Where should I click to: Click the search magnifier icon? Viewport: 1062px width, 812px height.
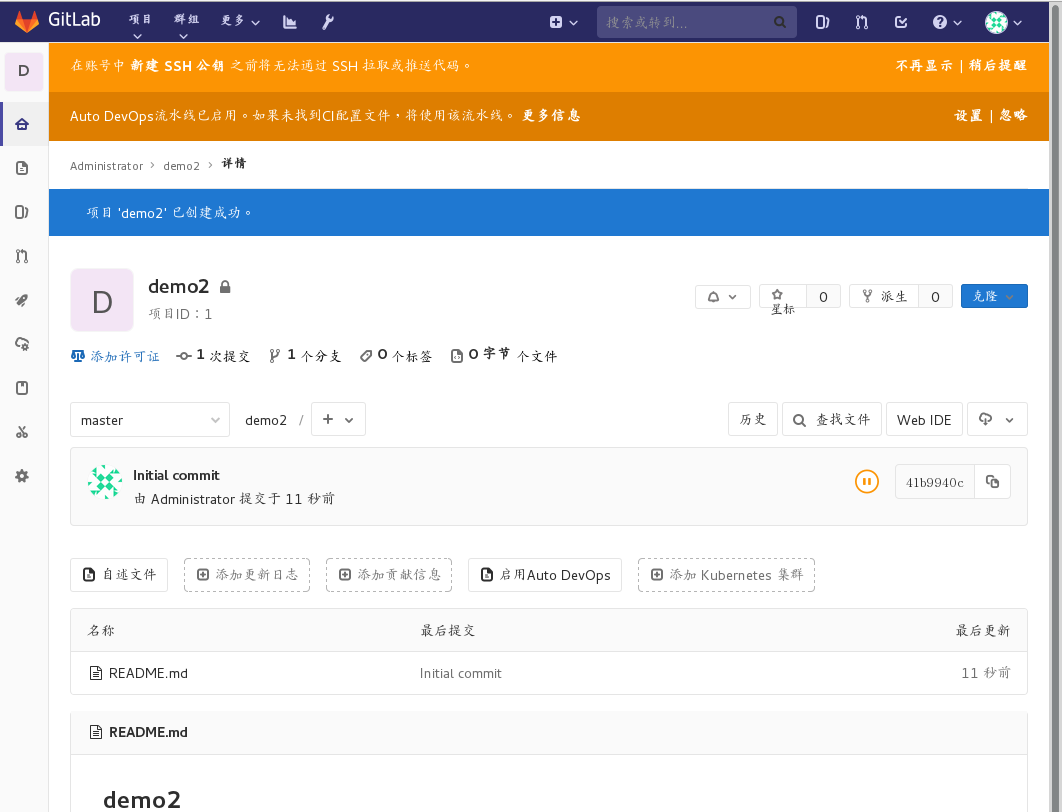pyautogui.click(x=780, y=22)
